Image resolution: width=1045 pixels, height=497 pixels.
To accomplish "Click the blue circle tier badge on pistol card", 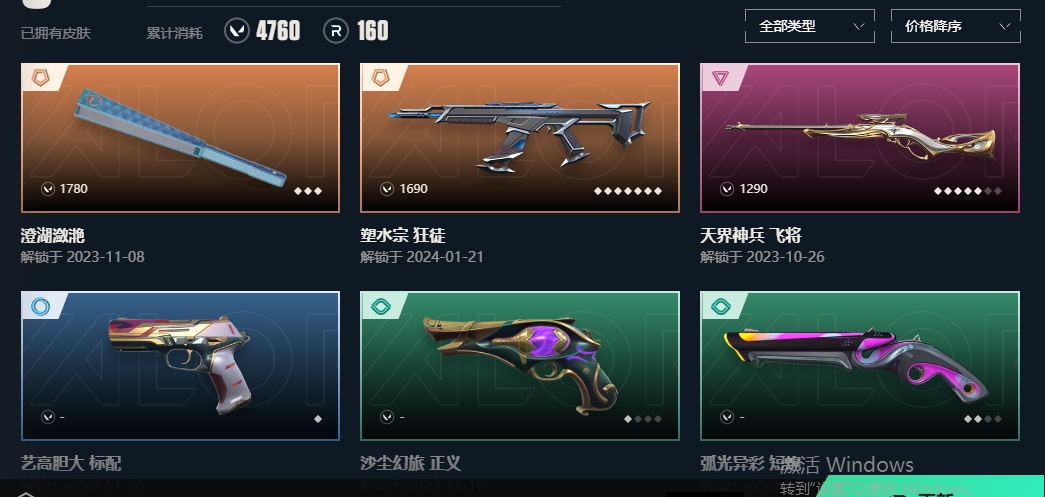I will click(x=40, y=306).
